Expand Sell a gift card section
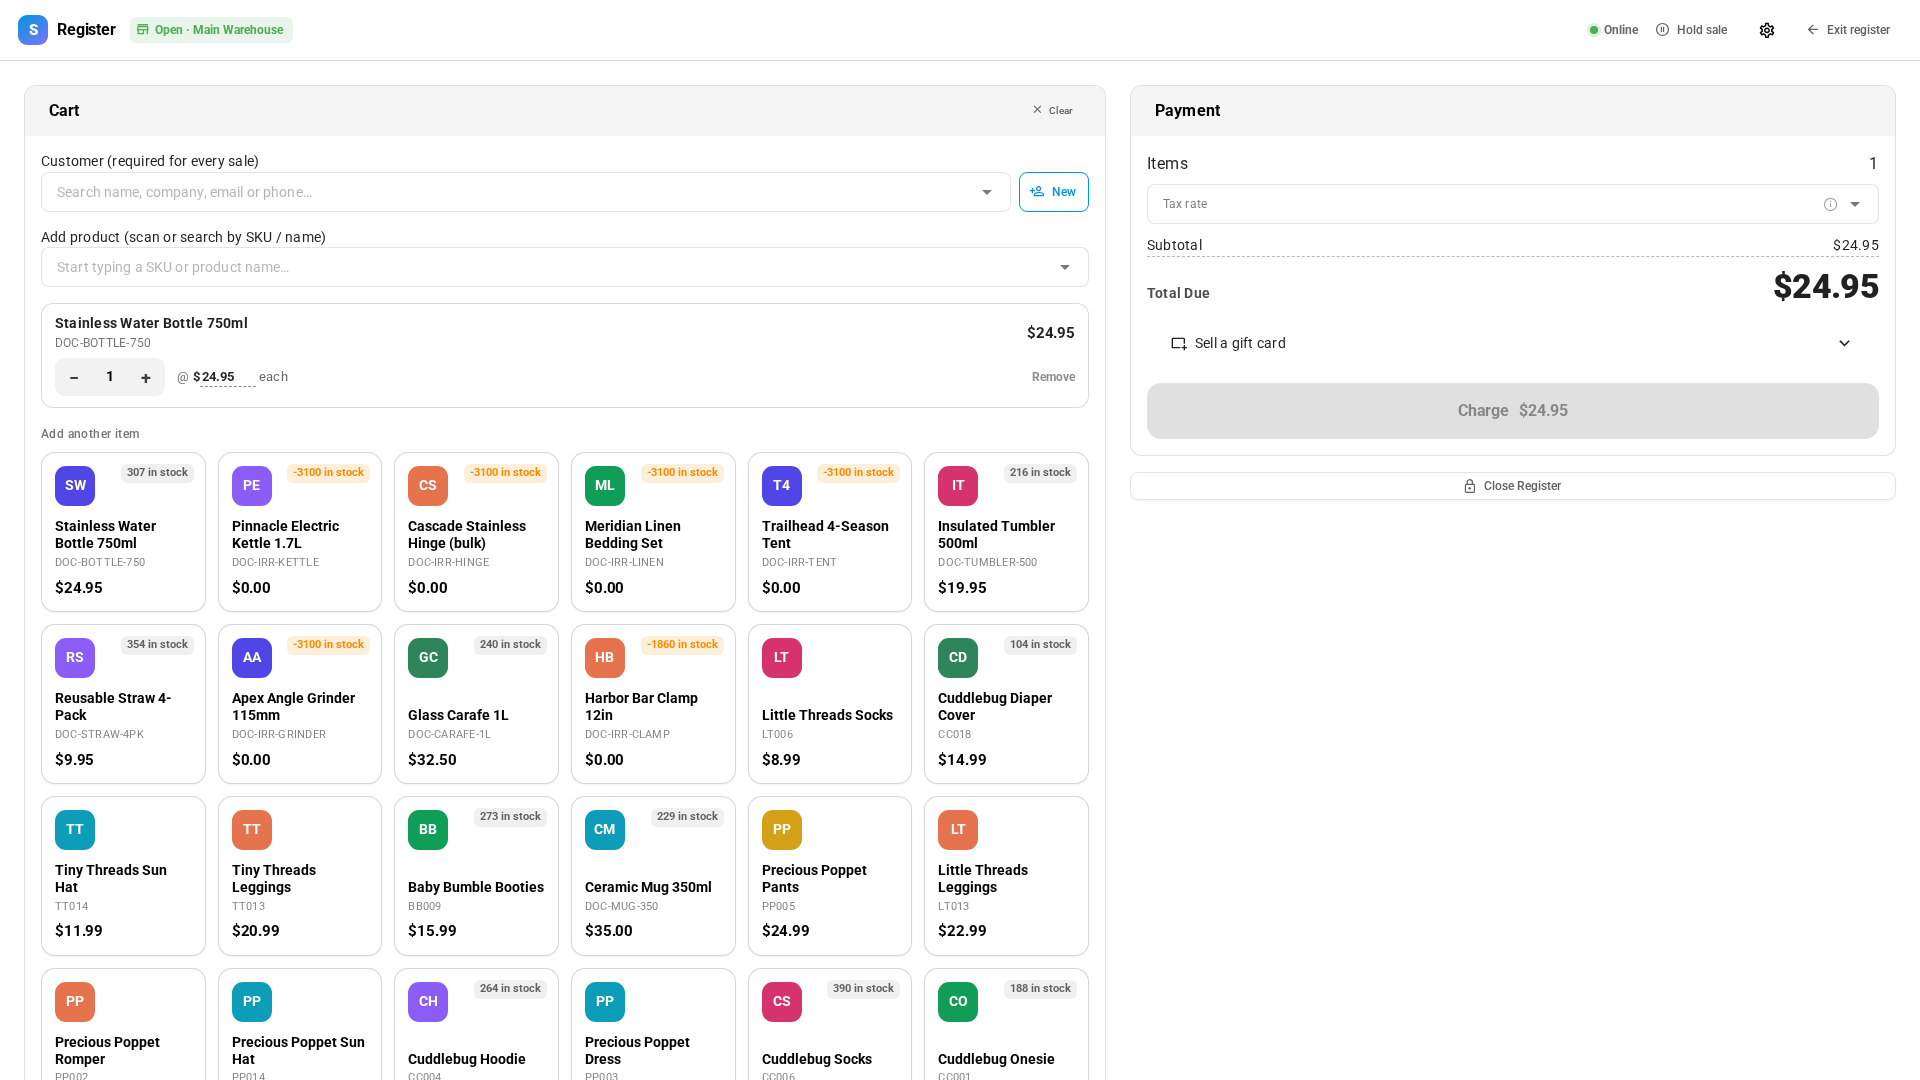Image resolution: width=1920 pixels, height=1080 pixels. tap(1512, 343)
